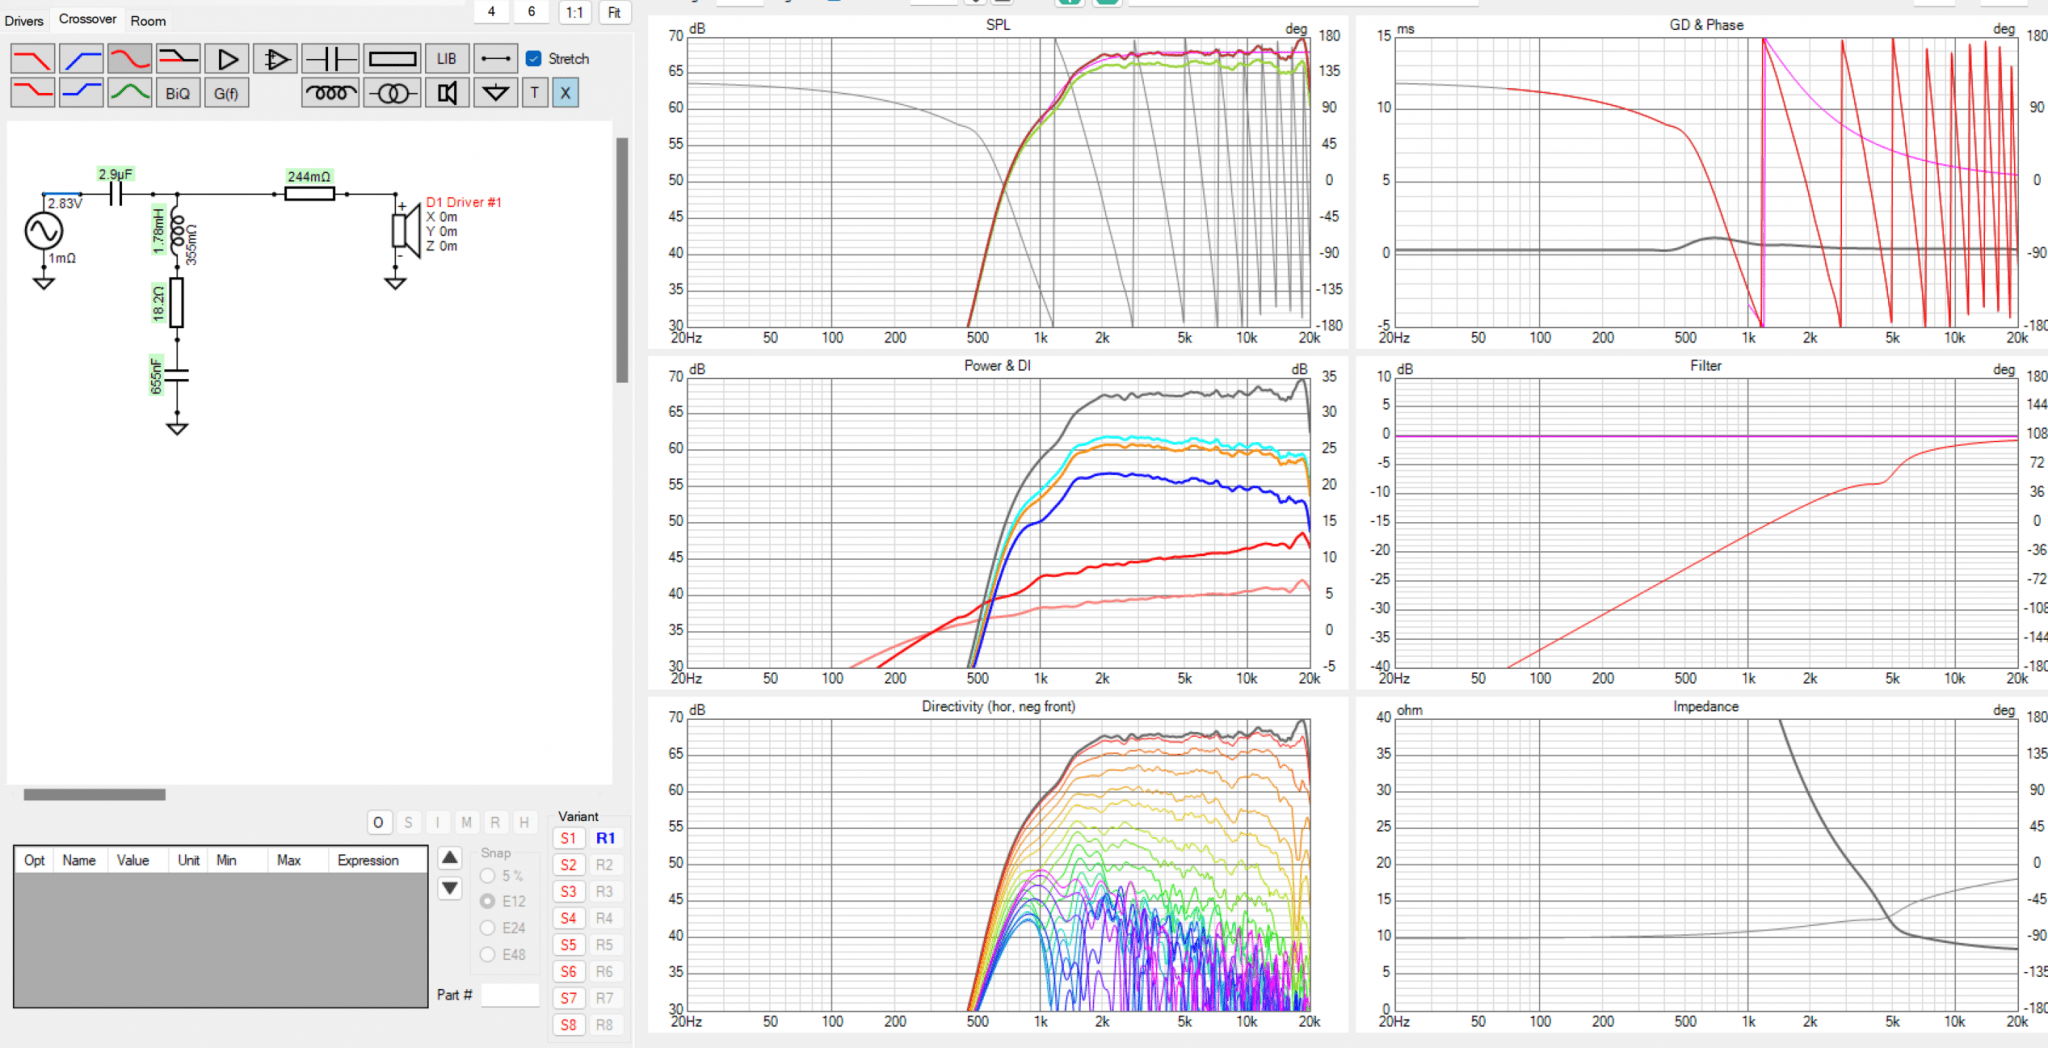Screen dimensions: 2048x1048
Task: Select the E24 snap radio button
Action: [x=488, y=928]
